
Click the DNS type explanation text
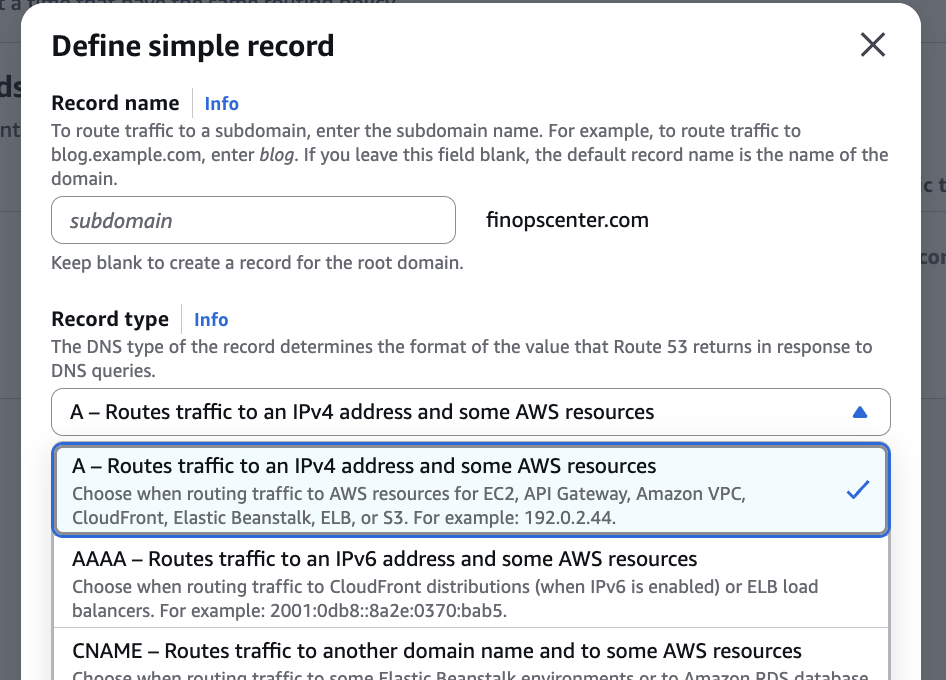(461, 358)
